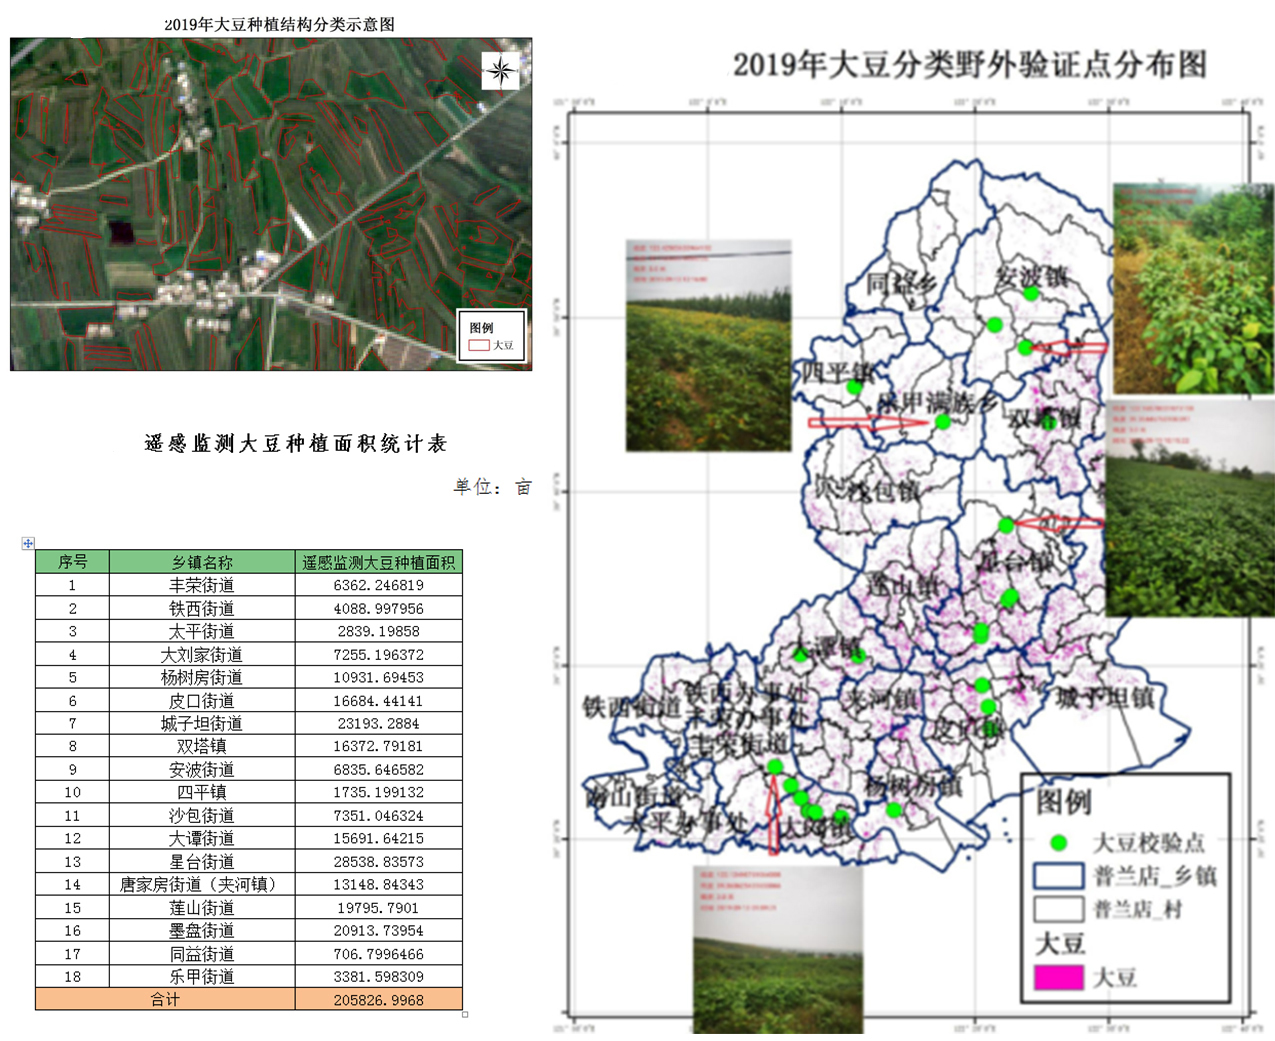
Task: Click the blue 普兰店_乡镇 legend box
Action: (1058, 876)
